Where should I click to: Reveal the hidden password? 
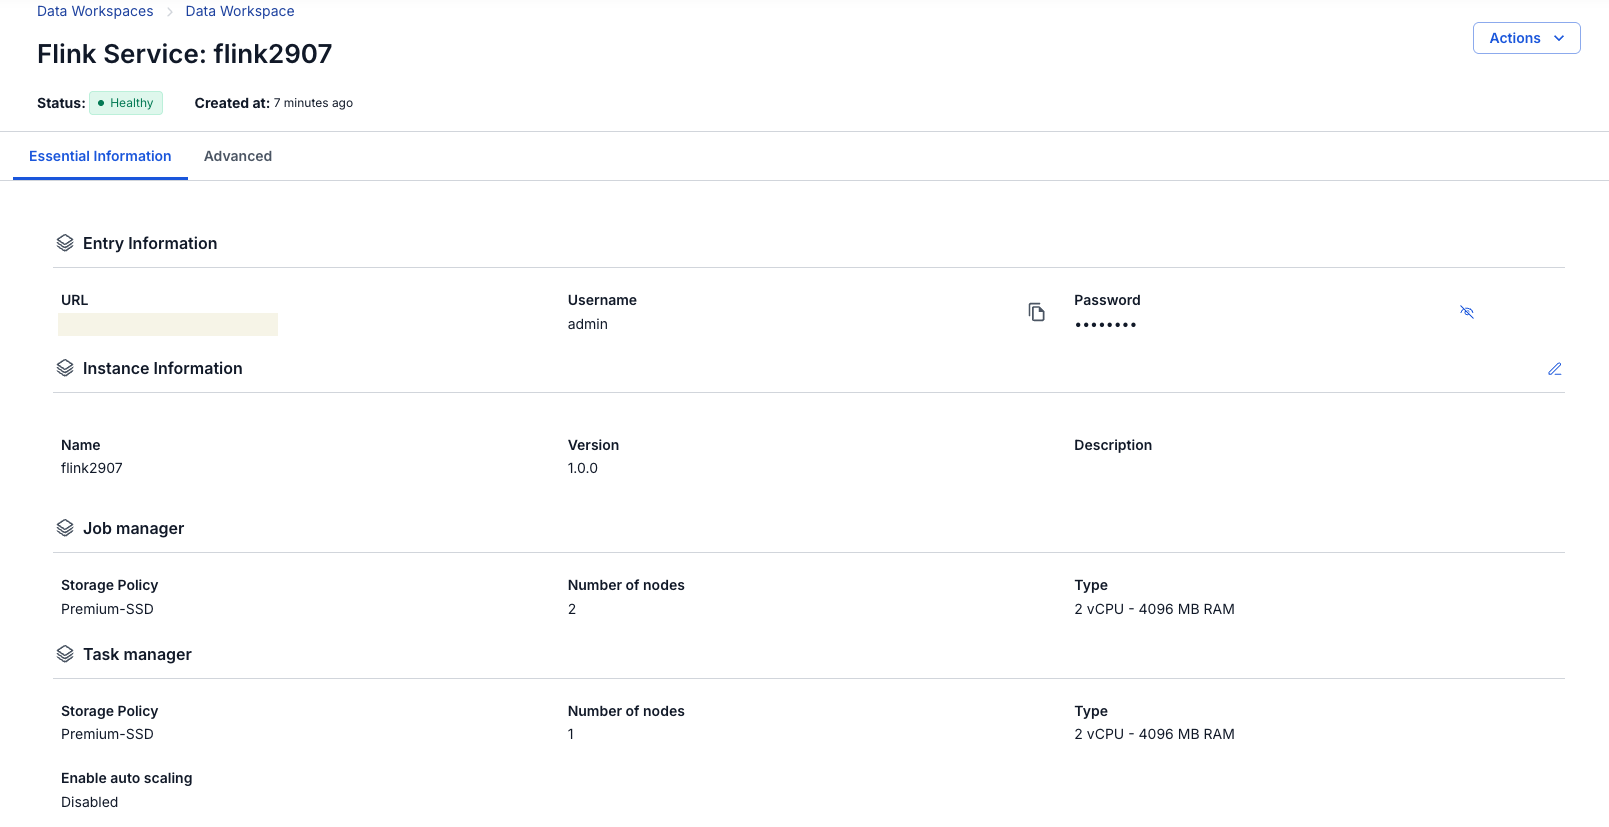pyautogui.click(x=1467, y=312)
